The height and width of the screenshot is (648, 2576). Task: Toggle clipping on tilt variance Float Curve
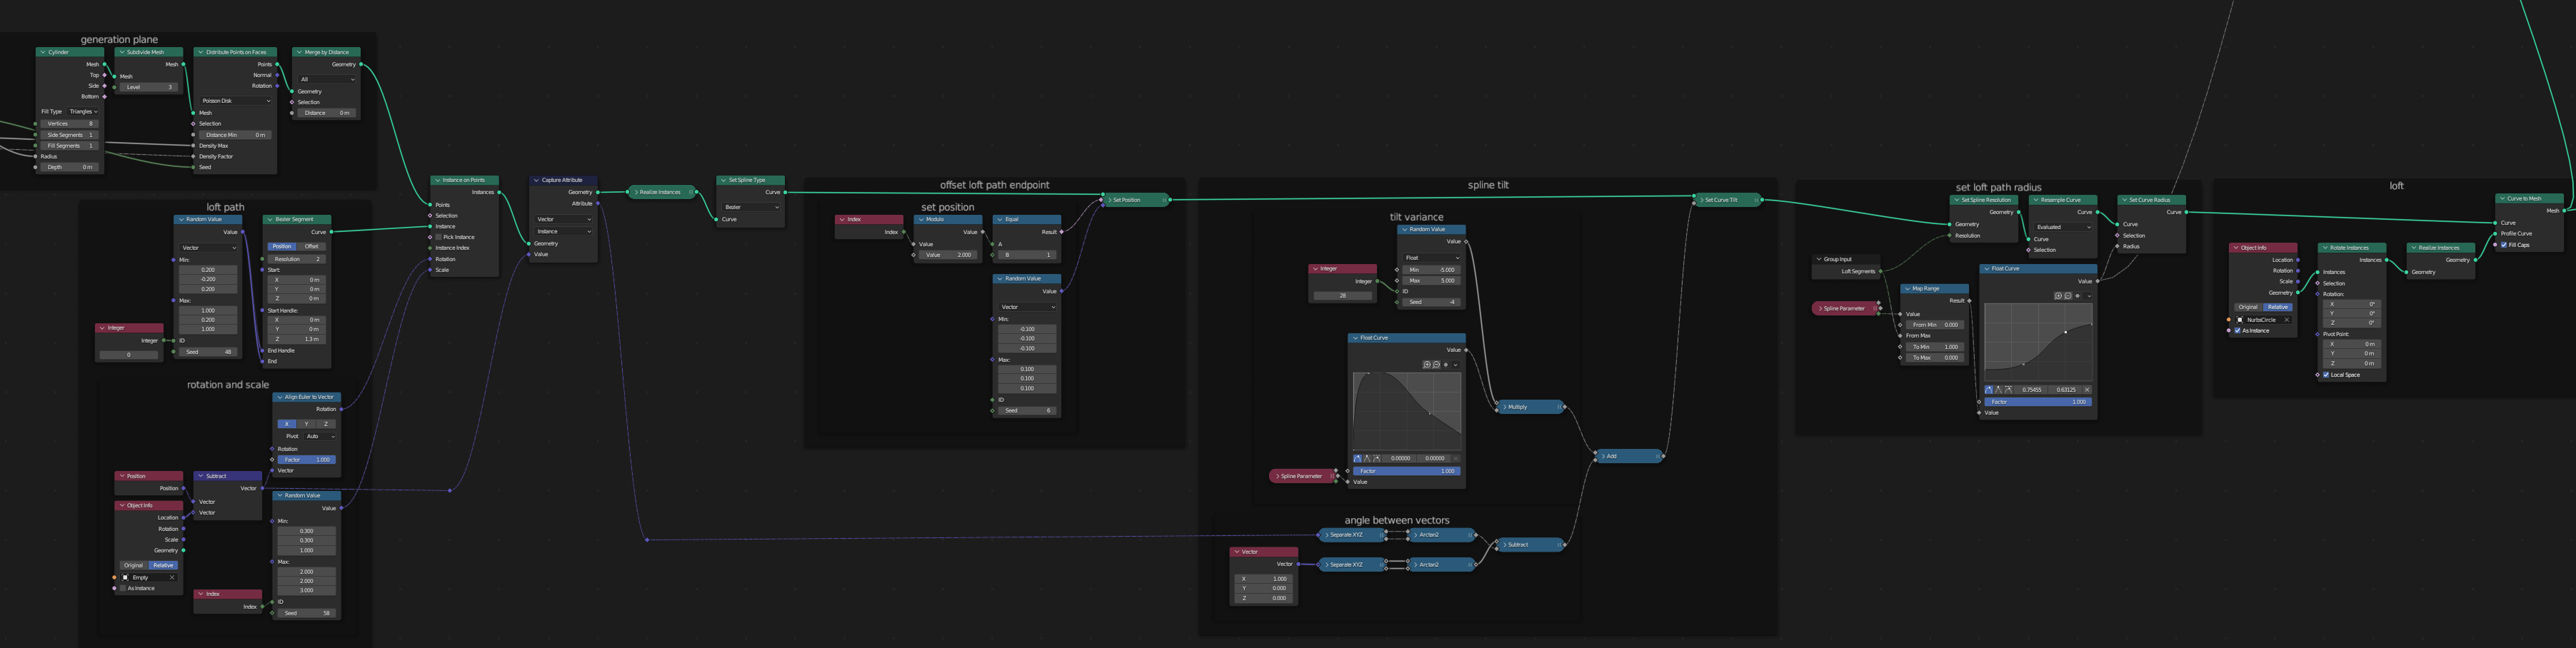coord(1446,365)
